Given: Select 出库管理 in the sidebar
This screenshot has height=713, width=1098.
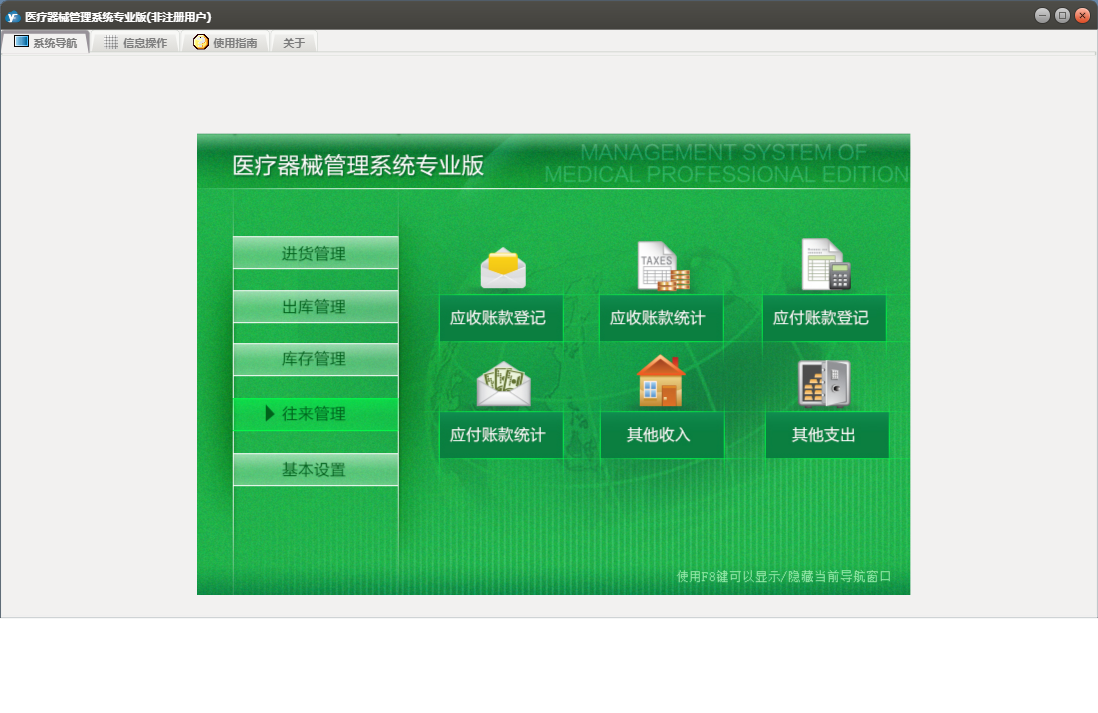Looking at the screenshot, I should (x=315, y=307).
